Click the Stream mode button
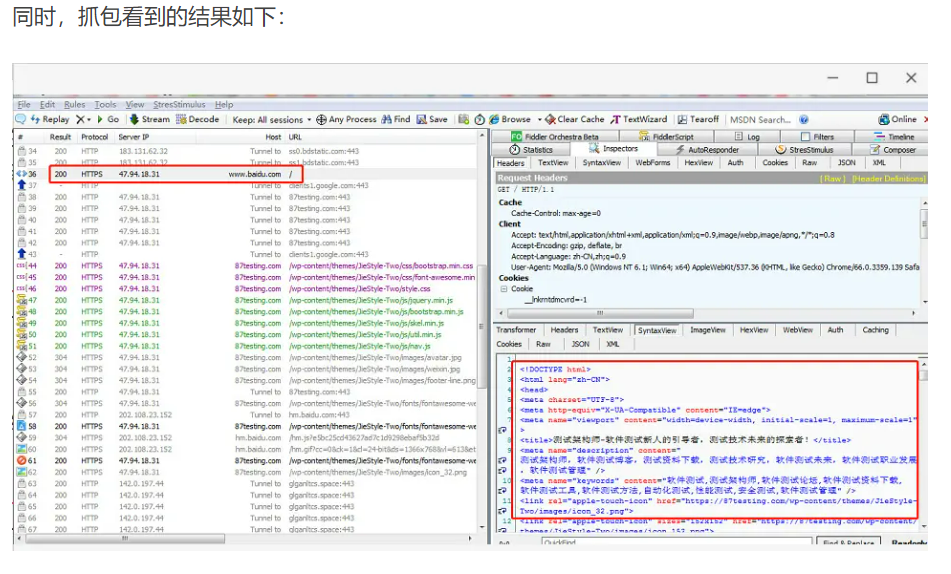The height and width of the screenshot is (574, 951). click(x=148, y=119)
